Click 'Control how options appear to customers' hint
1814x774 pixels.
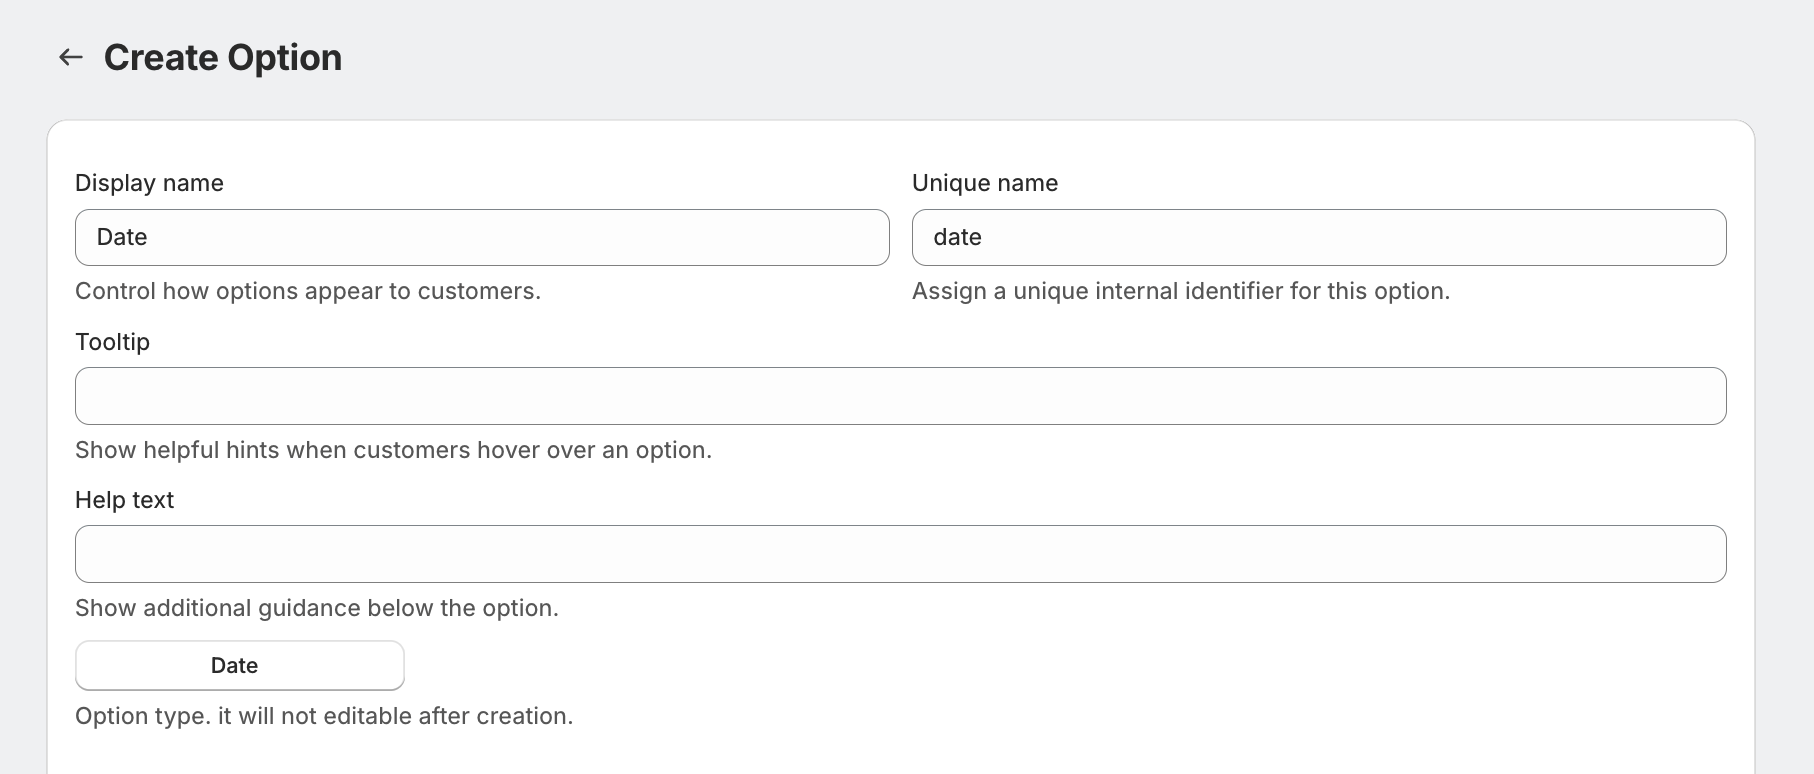[308, 291]
